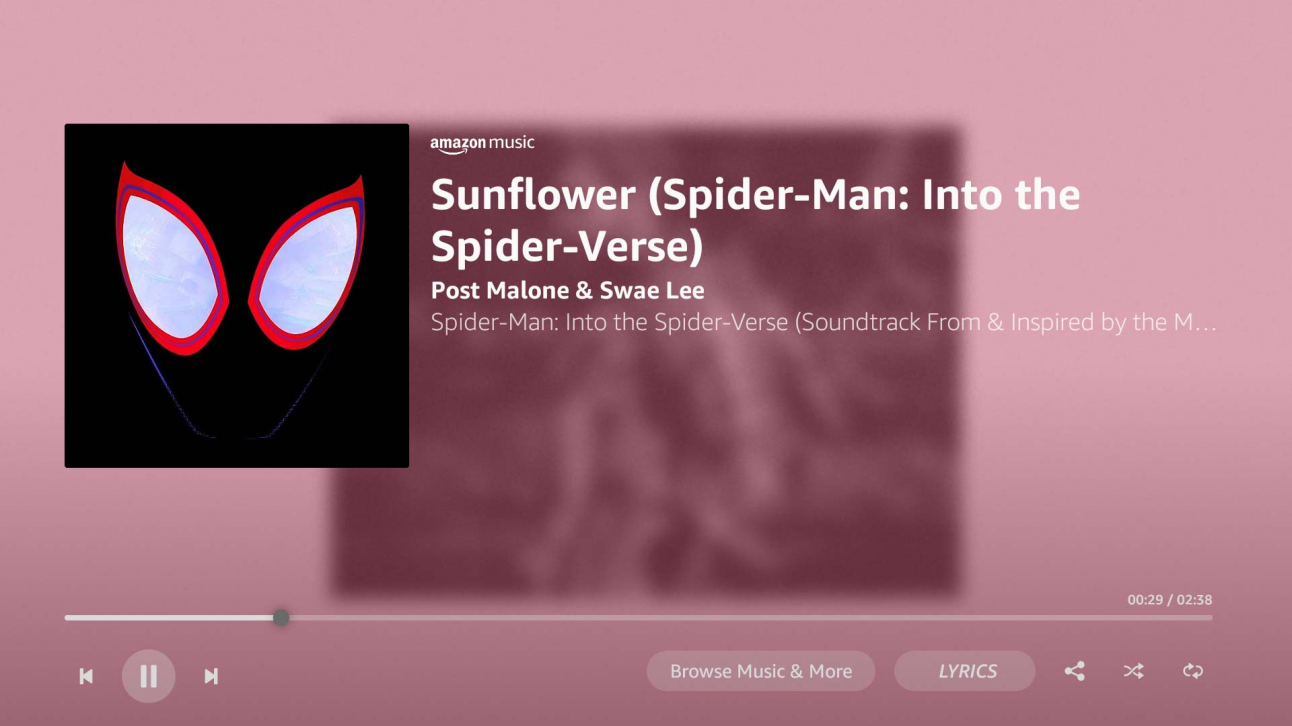Skip to the next track
The height and width of the screenshot is (726, 1292).
point(211,677)
